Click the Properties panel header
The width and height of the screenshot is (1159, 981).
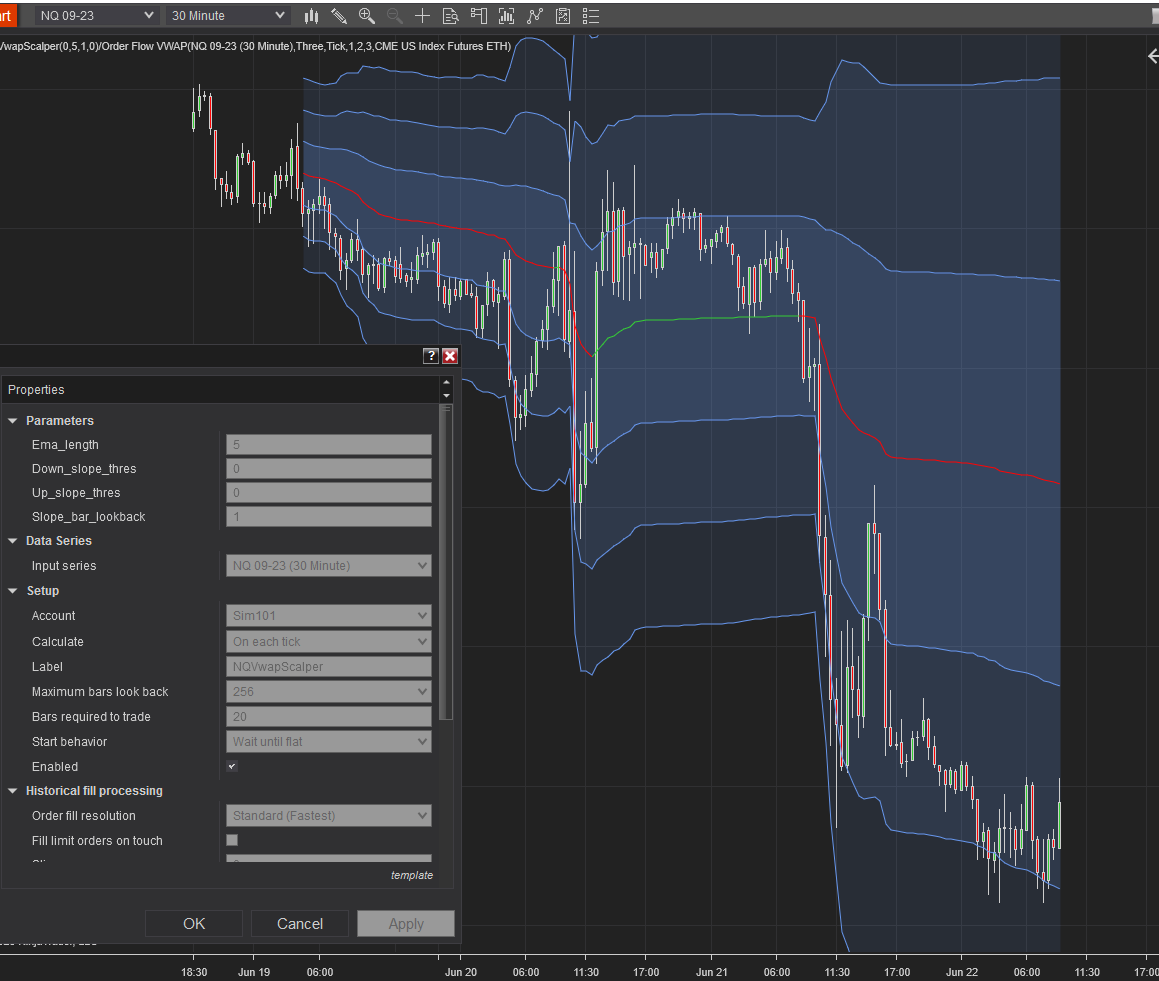pyautogui.click(x=222, y=390)
